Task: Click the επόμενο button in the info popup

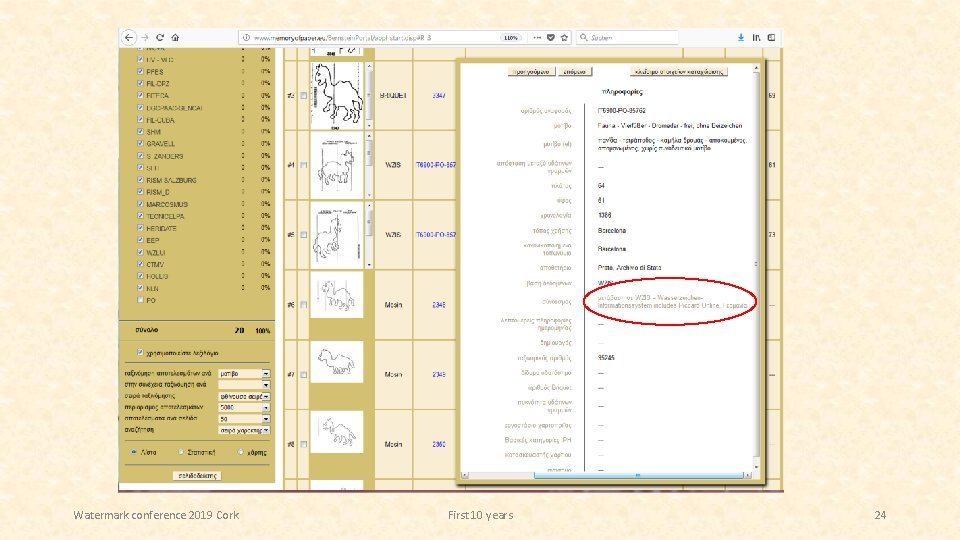Action: [574, 72]
